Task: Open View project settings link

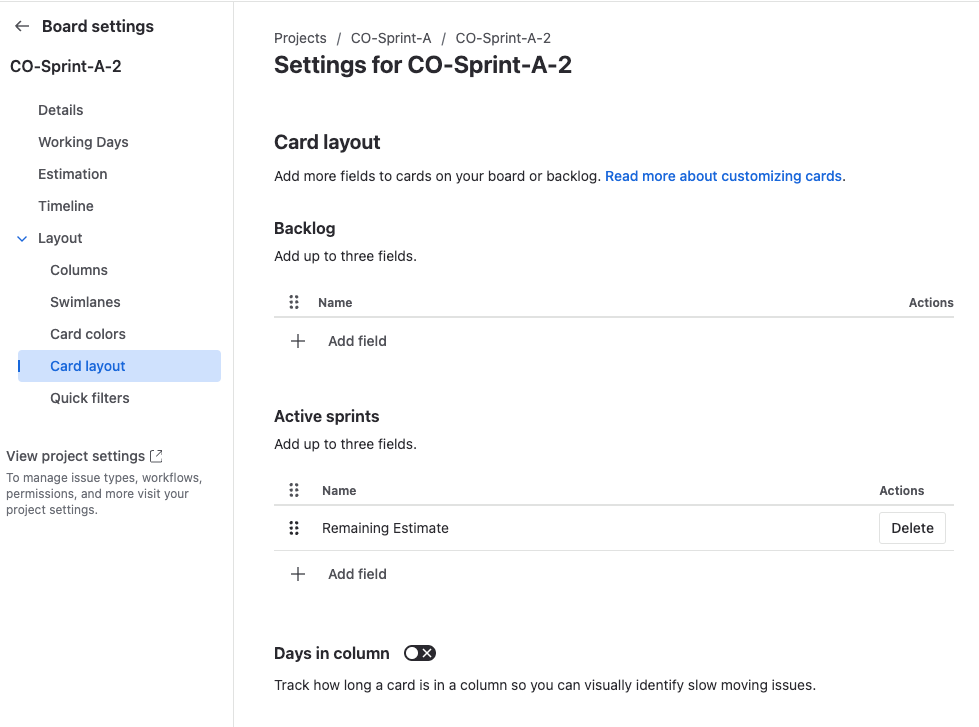Action: 76,456
